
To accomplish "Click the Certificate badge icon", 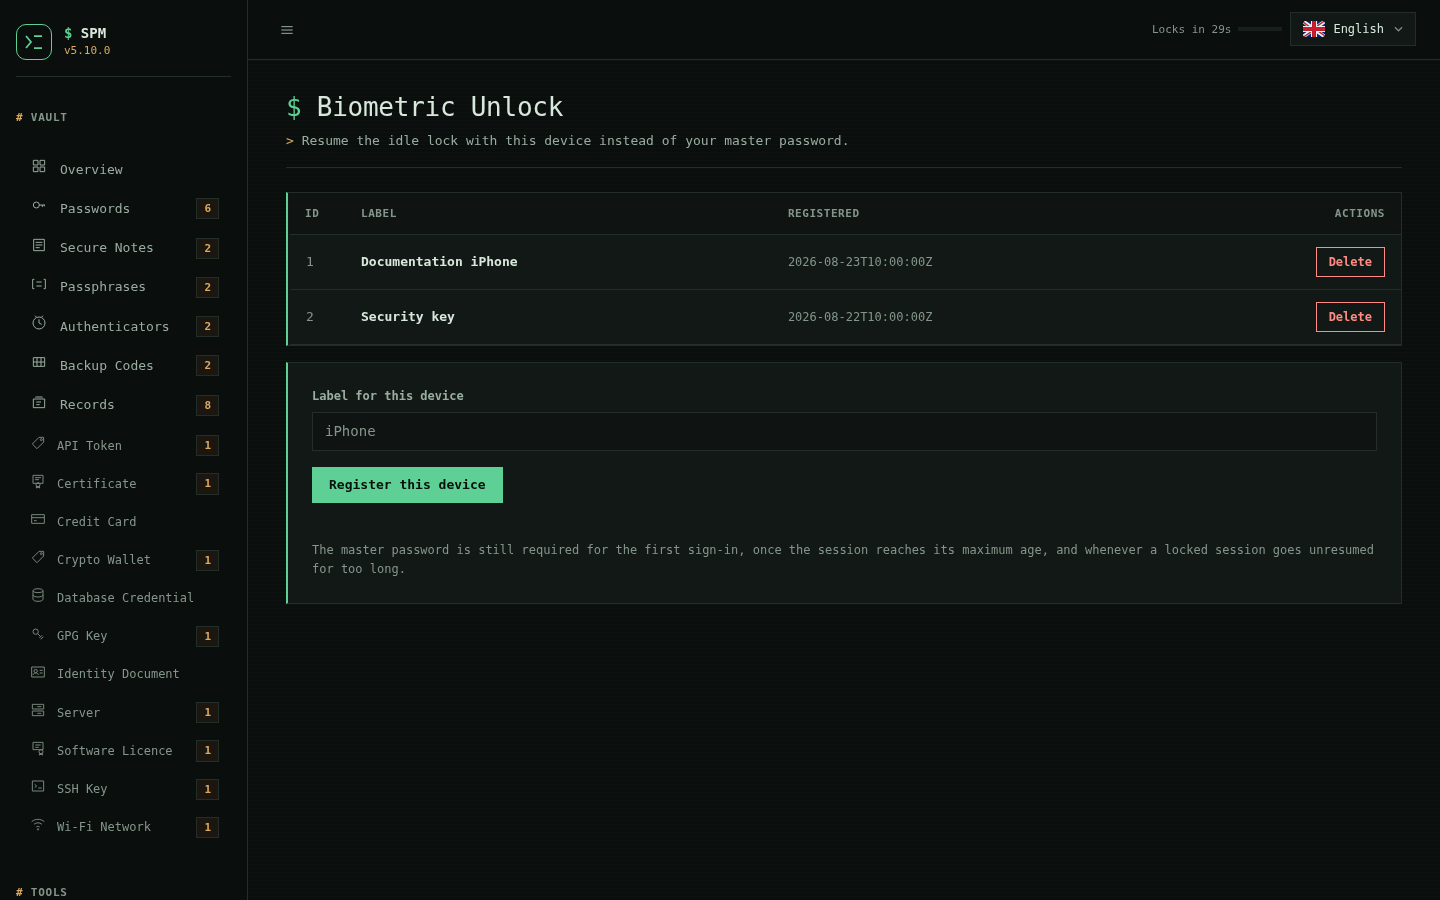I will 38,481.
